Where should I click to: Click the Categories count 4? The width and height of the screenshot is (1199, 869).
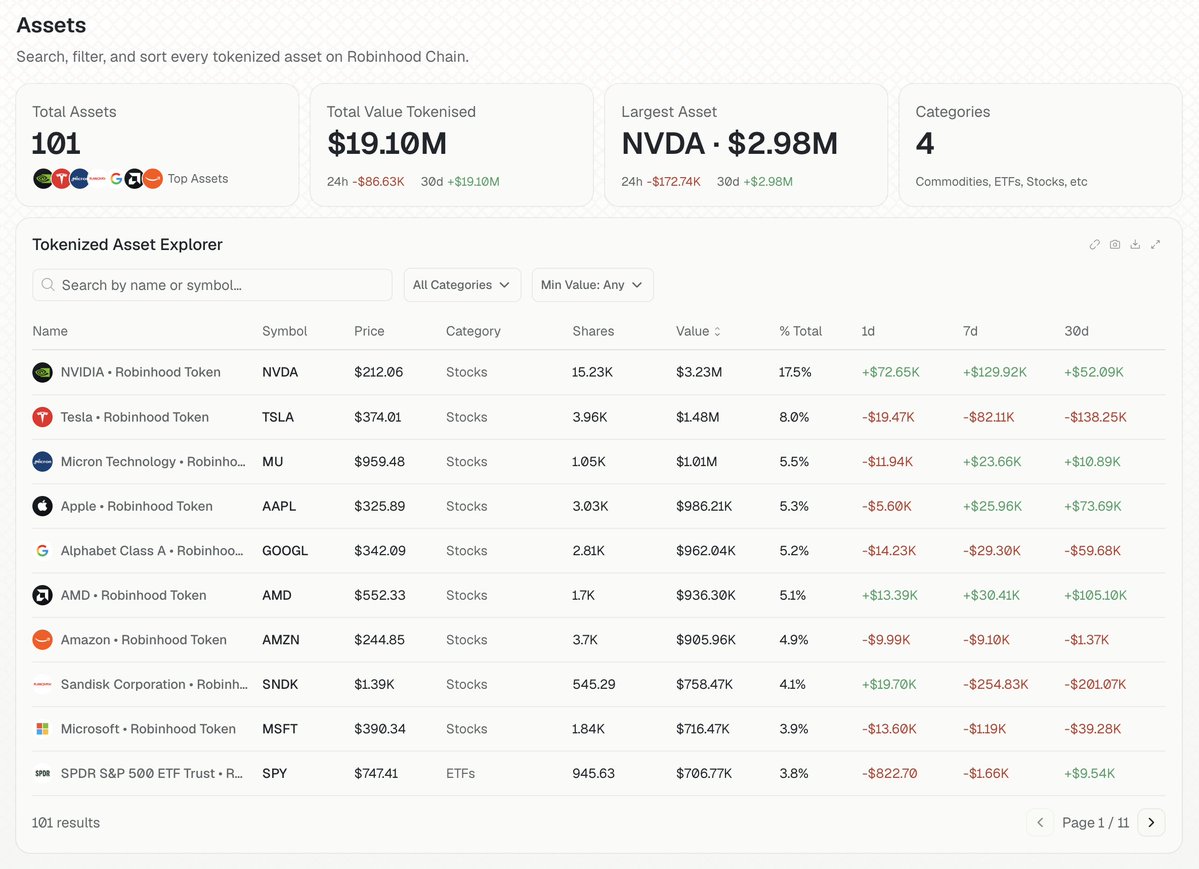(x=924, y=144)
